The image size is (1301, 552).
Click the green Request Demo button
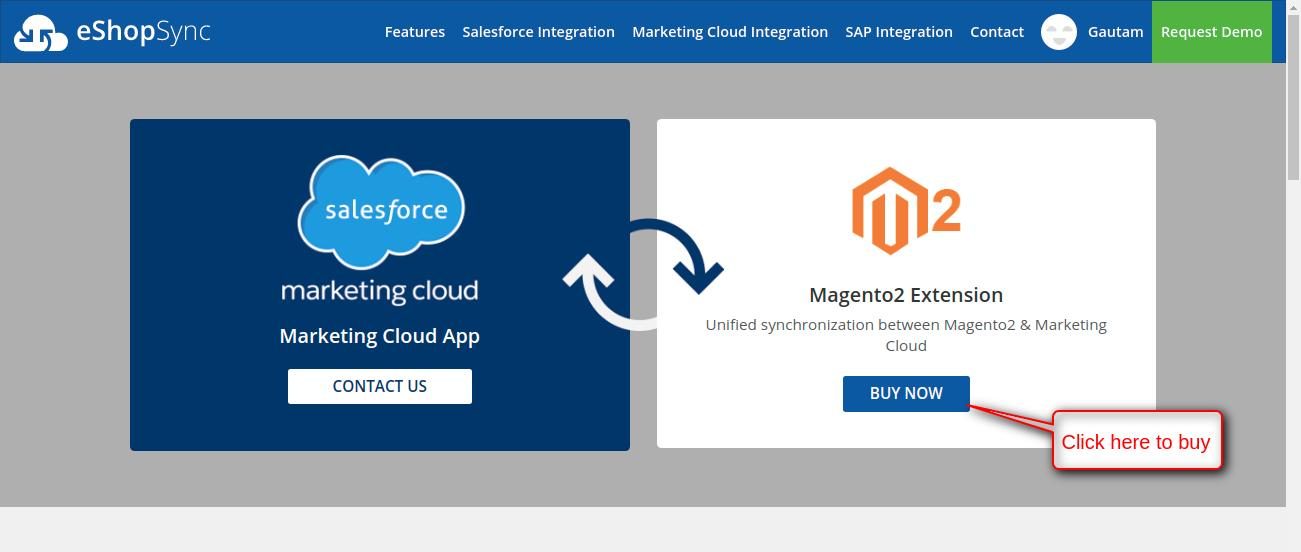[1211, 32]
